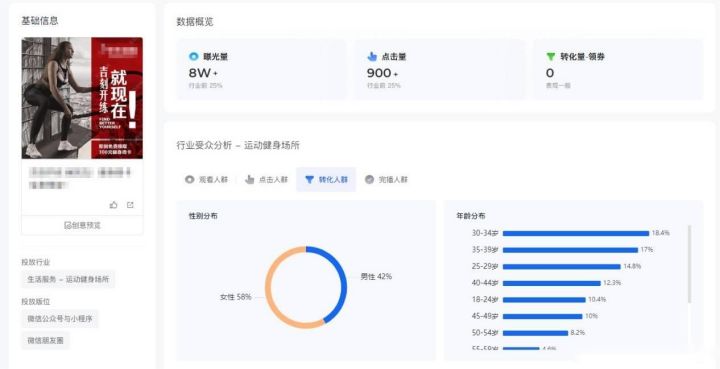This screenshot has height=369, width=720.
Task: Click the 点击量 hand pointer icon
Action: (x=372, y=57)
